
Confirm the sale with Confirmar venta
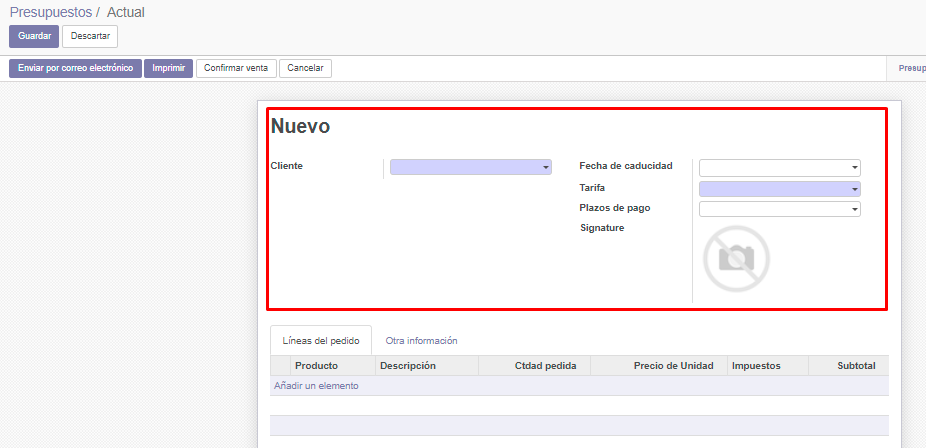pos(236,68)
